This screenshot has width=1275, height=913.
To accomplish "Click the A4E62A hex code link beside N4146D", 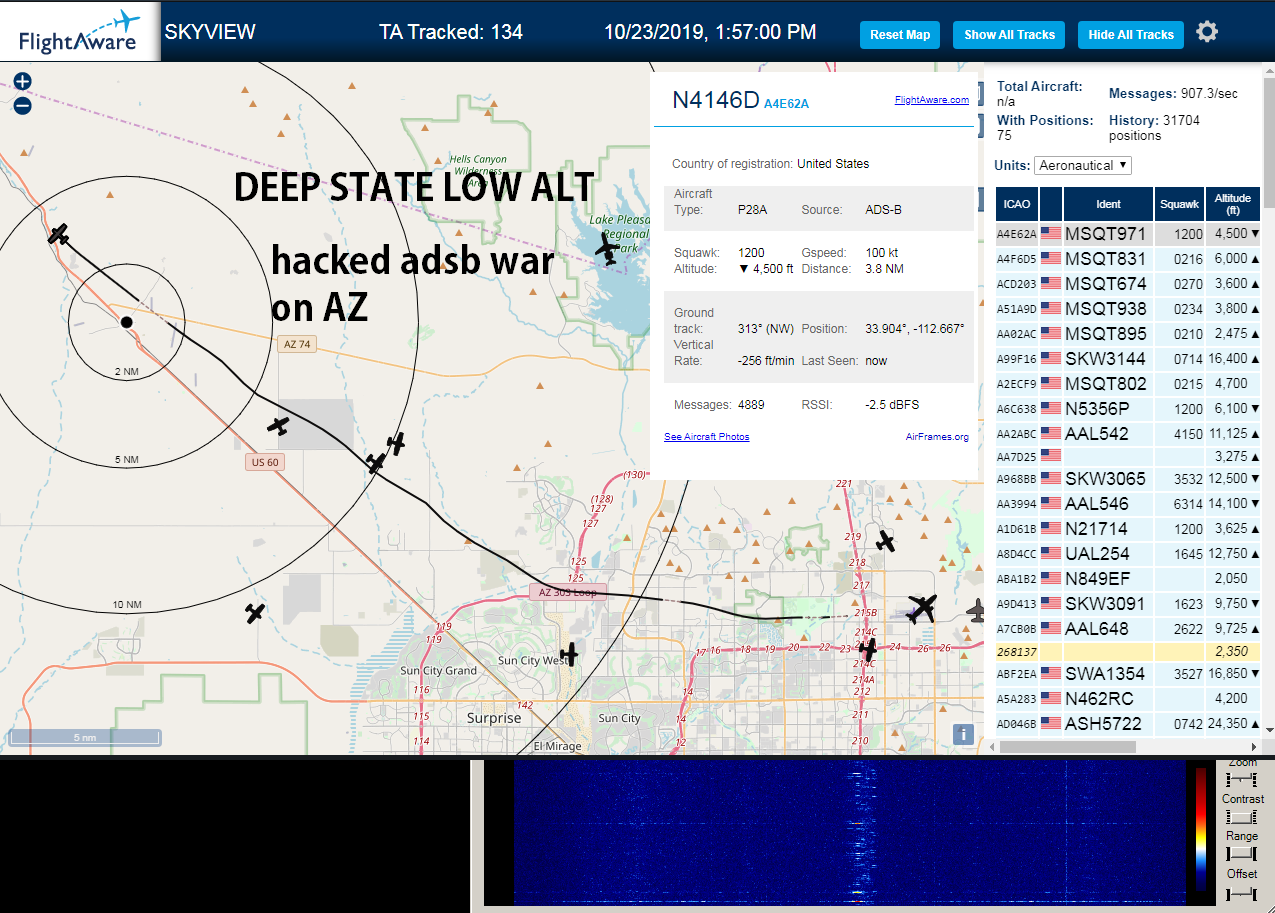I will [x=786, y=103].
